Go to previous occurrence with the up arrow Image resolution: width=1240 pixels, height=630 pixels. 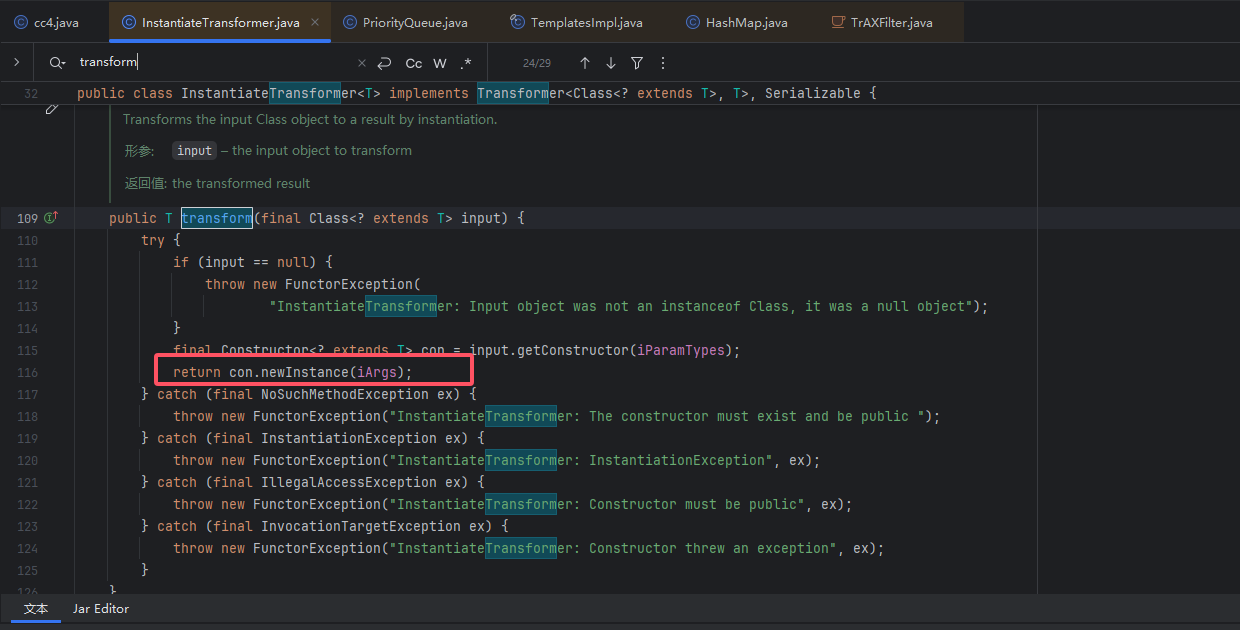pyautogui.click(x=585, y=63)
